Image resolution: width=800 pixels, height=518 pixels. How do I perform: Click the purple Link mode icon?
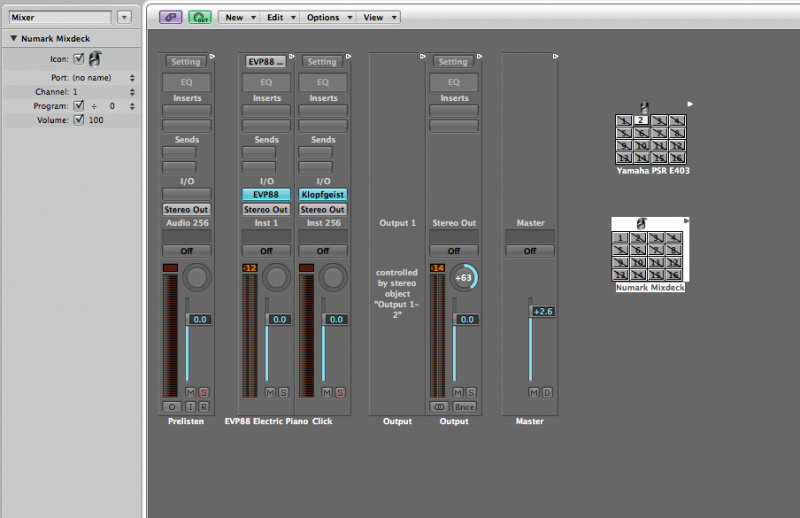171,17
